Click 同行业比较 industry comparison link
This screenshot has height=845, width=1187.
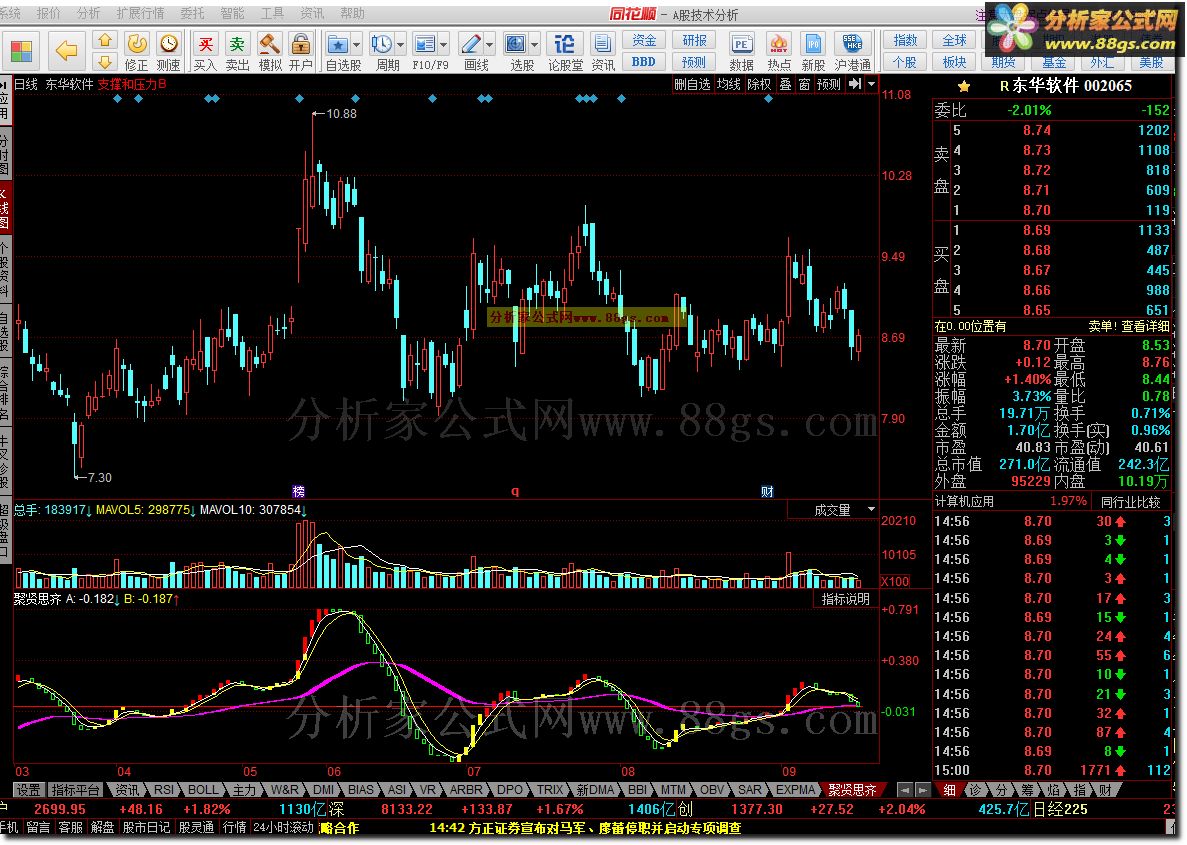click(1130, 501)
